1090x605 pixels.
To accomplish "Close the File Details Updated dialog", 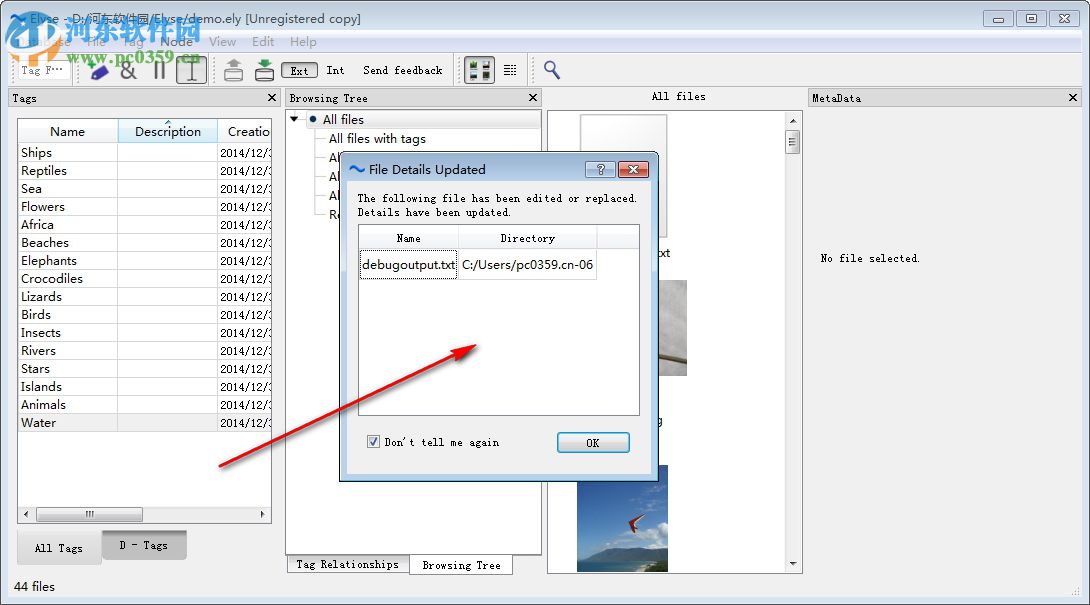I will (633, 170).
